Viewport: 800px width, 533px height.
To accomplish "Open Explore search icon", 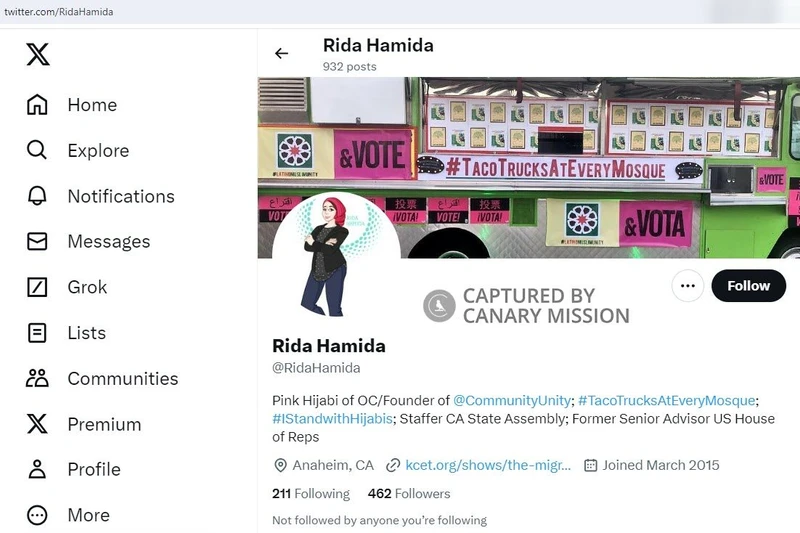I will pos(37,150).
